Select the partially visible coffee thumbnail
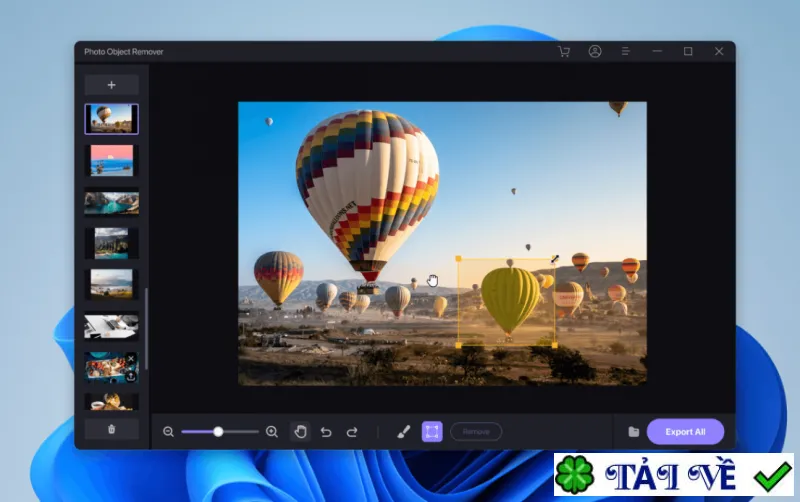 (112, 401)
